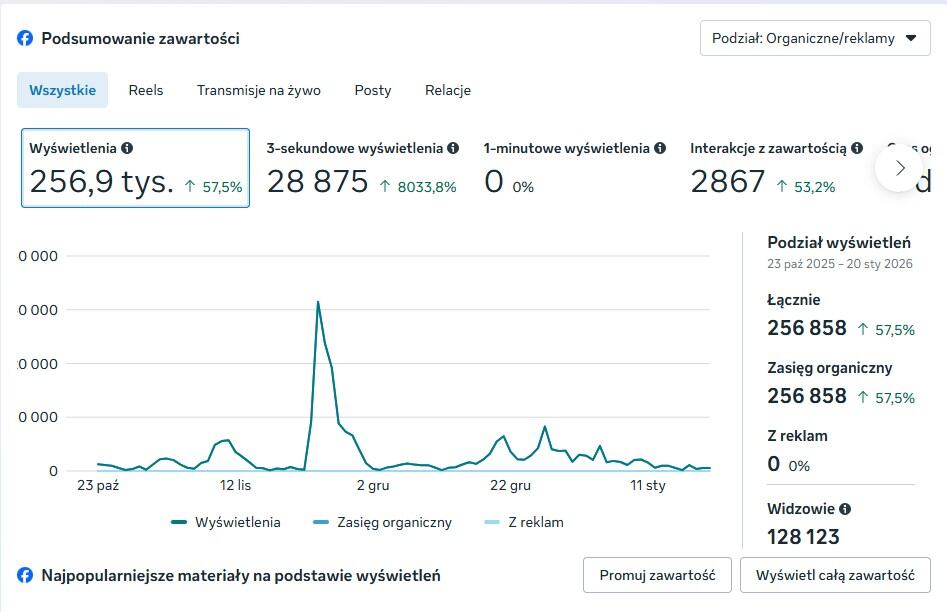947x612 pixels.
Task: Switch to the Transmisje na żywo tab
Action: pos(259,90)
